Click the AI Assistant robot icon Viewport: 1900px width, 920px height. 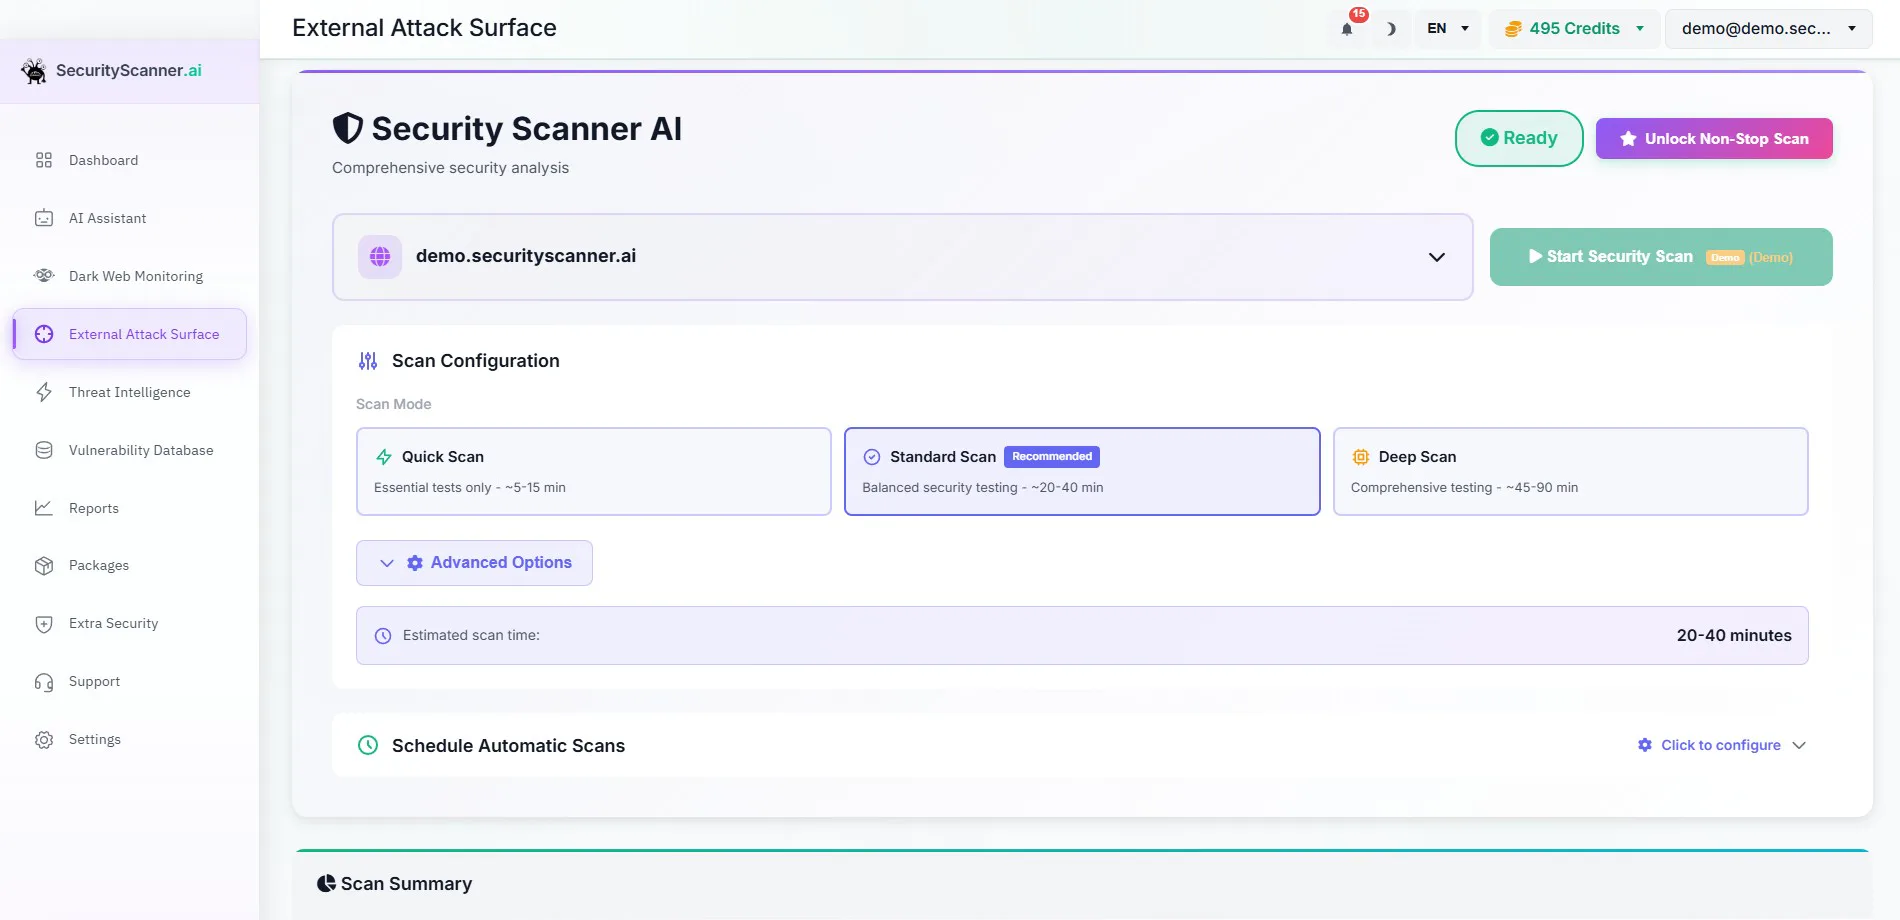[x=44, y=218]
